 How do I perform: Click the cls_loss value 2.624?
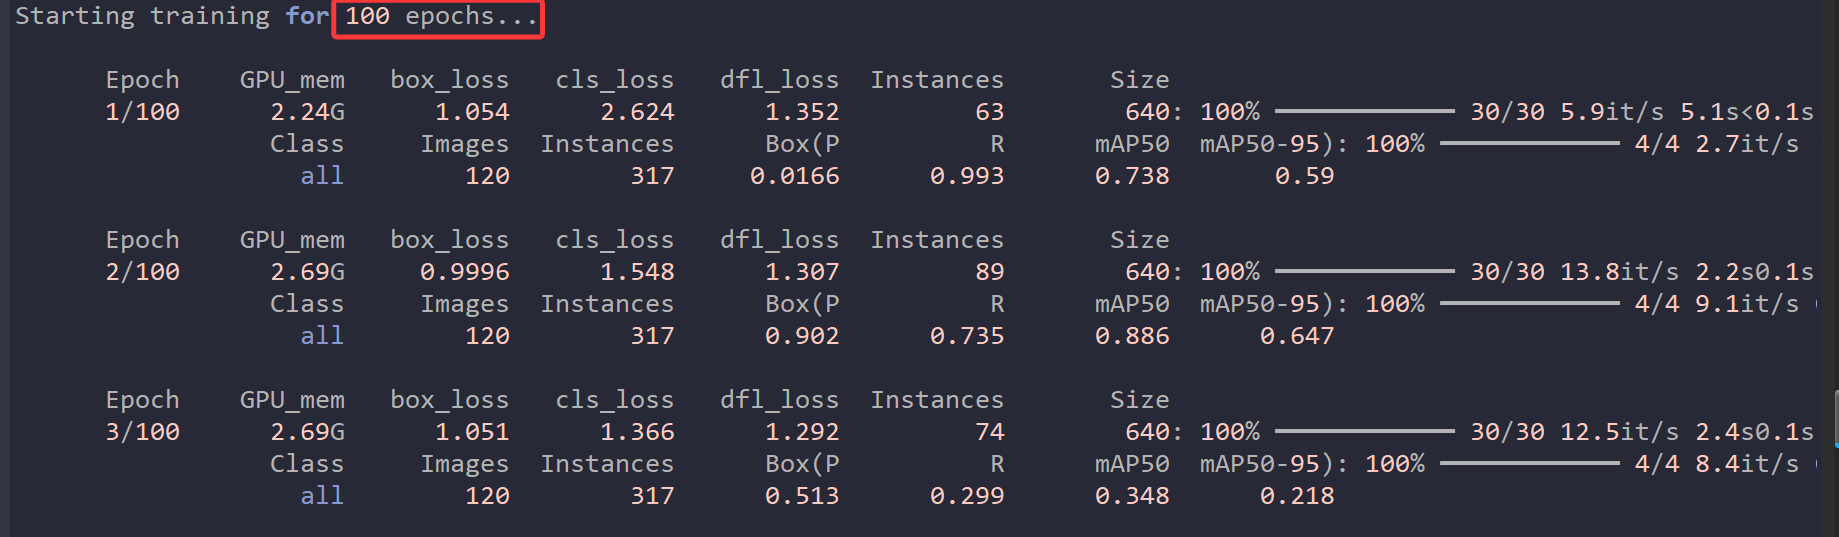click(x=637, y=112)
